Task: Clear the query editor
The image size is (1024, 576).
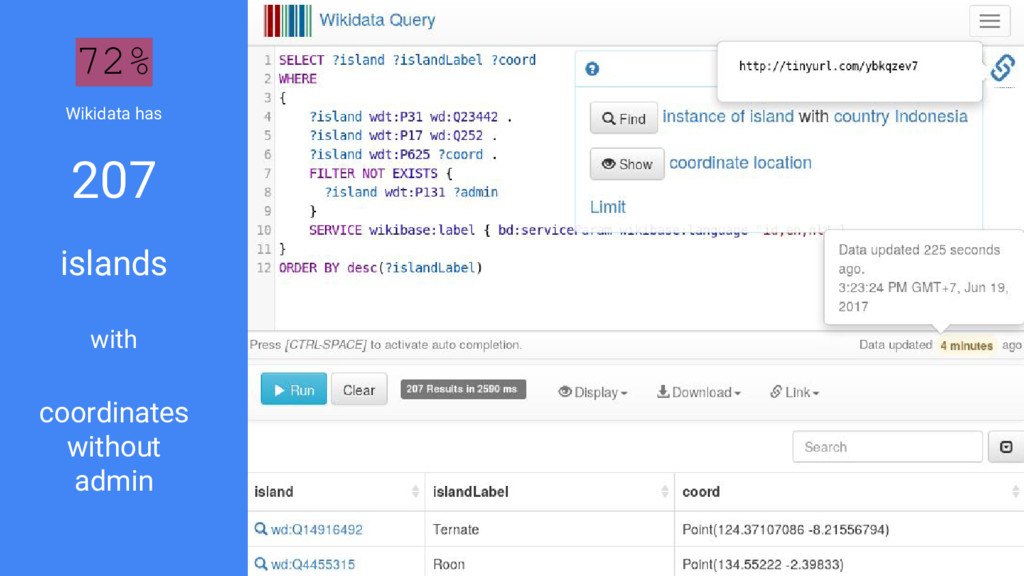Action: coord(359,389)
